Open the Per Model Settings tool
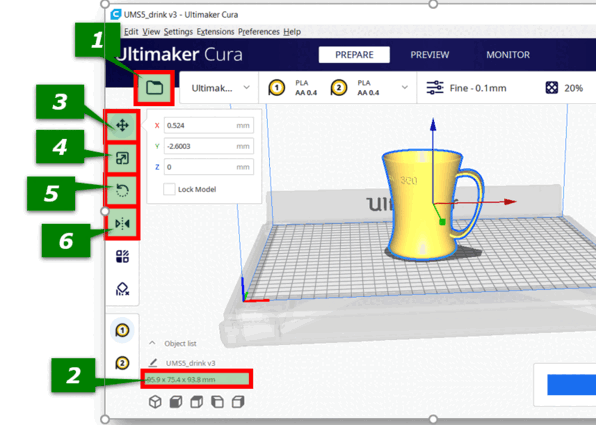The height and width of the screenshot is (425, 596). tap(122, 256)
